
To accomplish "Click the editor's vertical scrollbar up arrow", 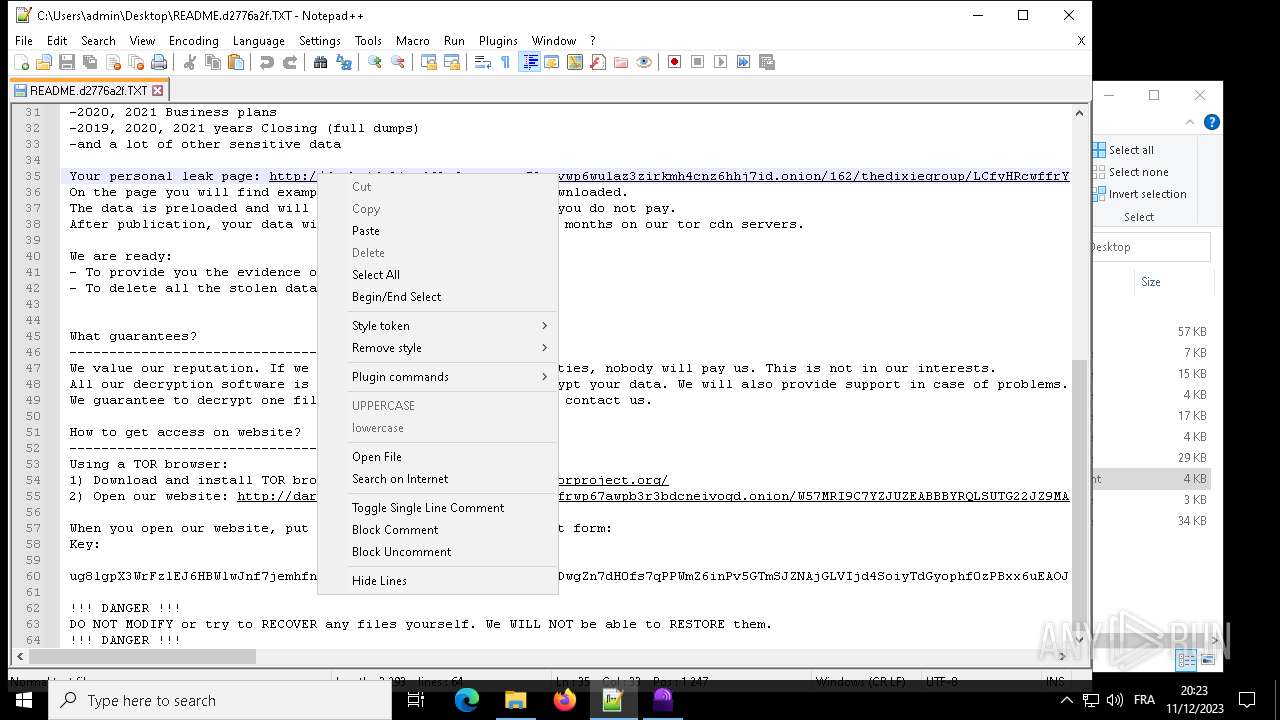I will pyautogui.click(x=1079, y=113).
